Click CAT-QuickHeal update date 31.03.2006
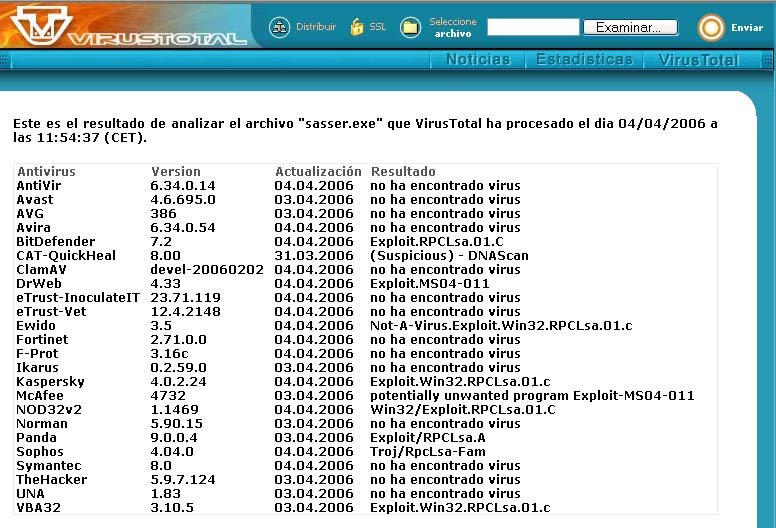Screen dimensions: 776x528 click(x=314, y=255)
